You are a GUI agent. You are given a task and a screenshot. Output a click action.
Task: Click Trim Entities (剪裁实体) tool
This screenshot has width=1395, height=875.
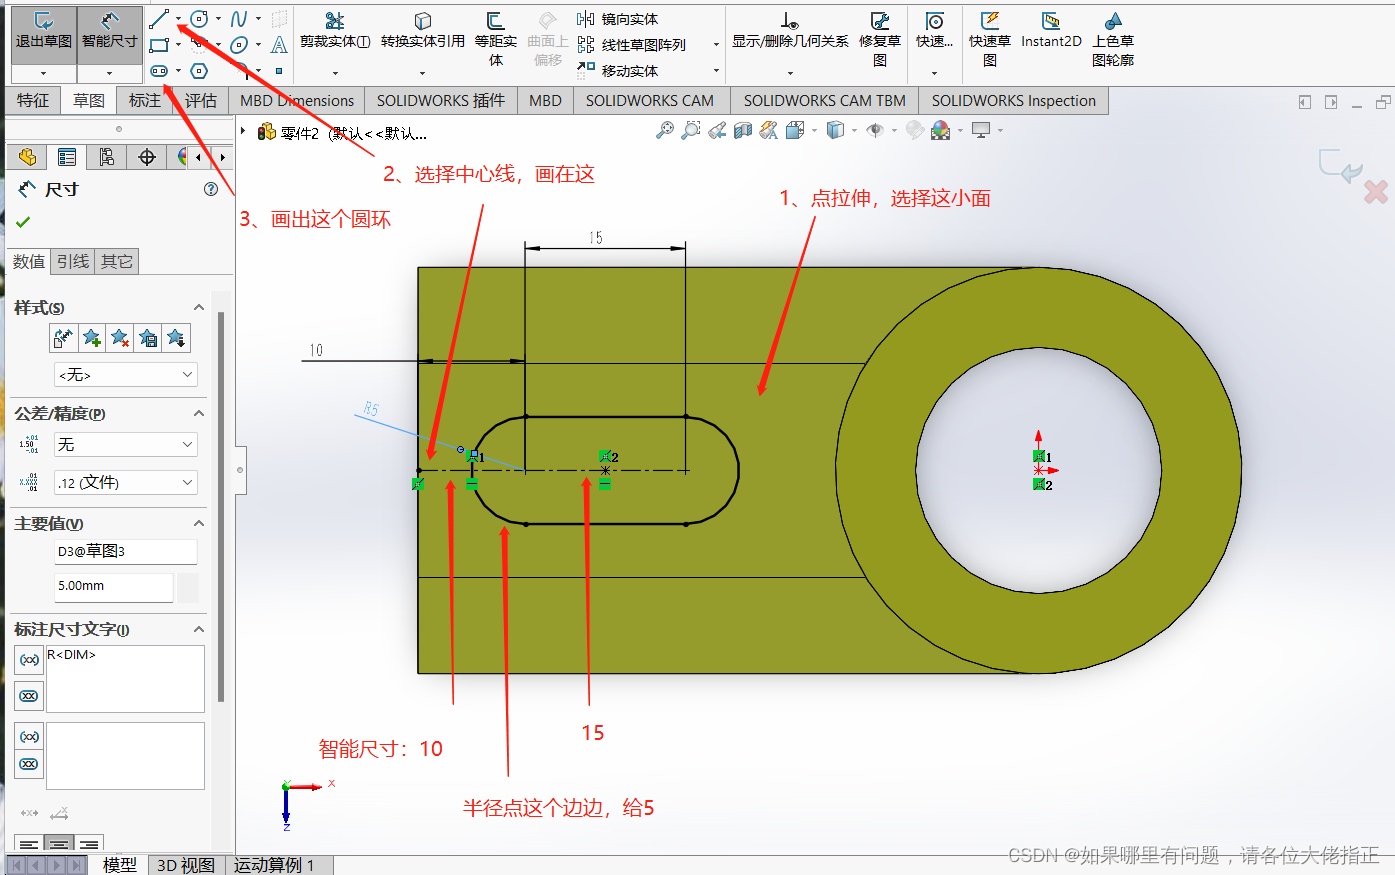(x=335, y=32)
